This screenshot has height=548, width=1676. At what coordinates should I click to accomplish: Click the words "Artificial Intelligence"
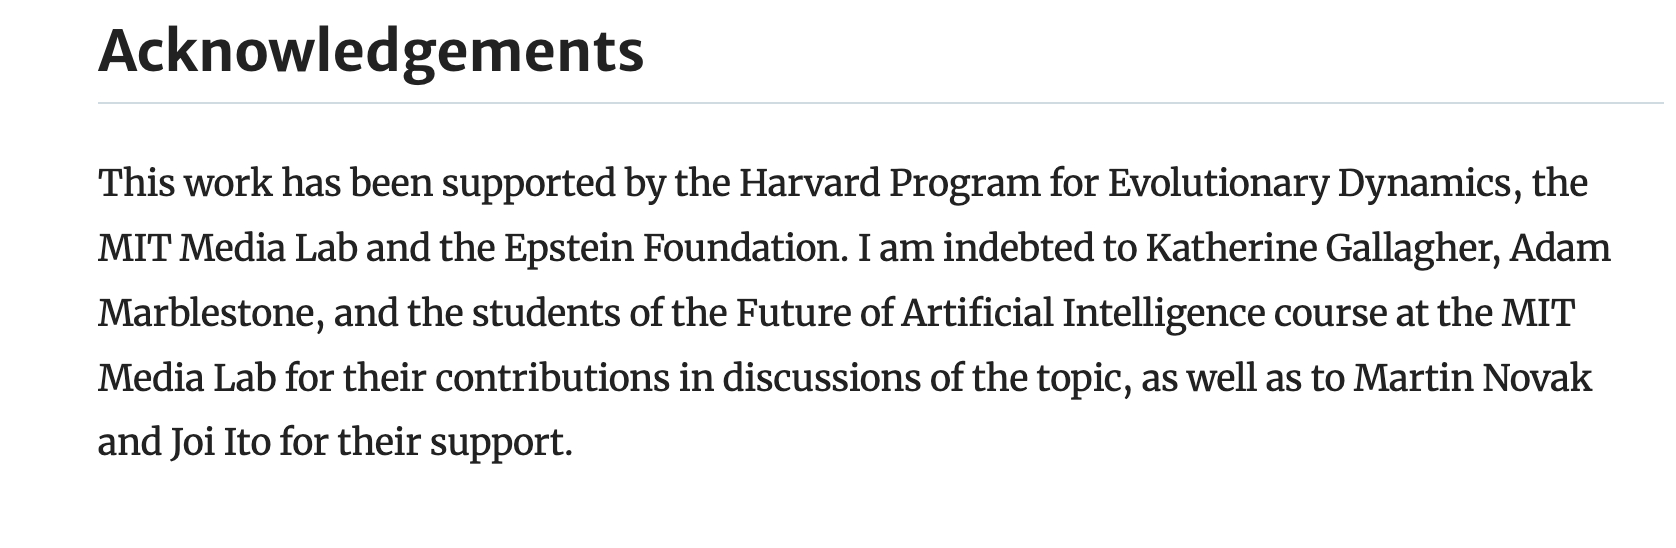tap(1083, 313)
